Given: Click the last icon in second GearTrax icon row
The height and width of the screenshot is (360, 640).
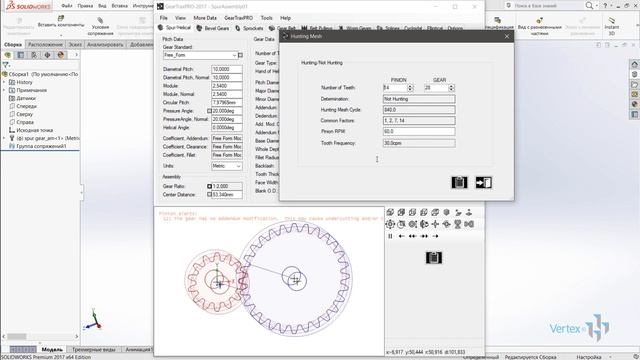Looking at the screenshot, I should click(x=469, y=224).
